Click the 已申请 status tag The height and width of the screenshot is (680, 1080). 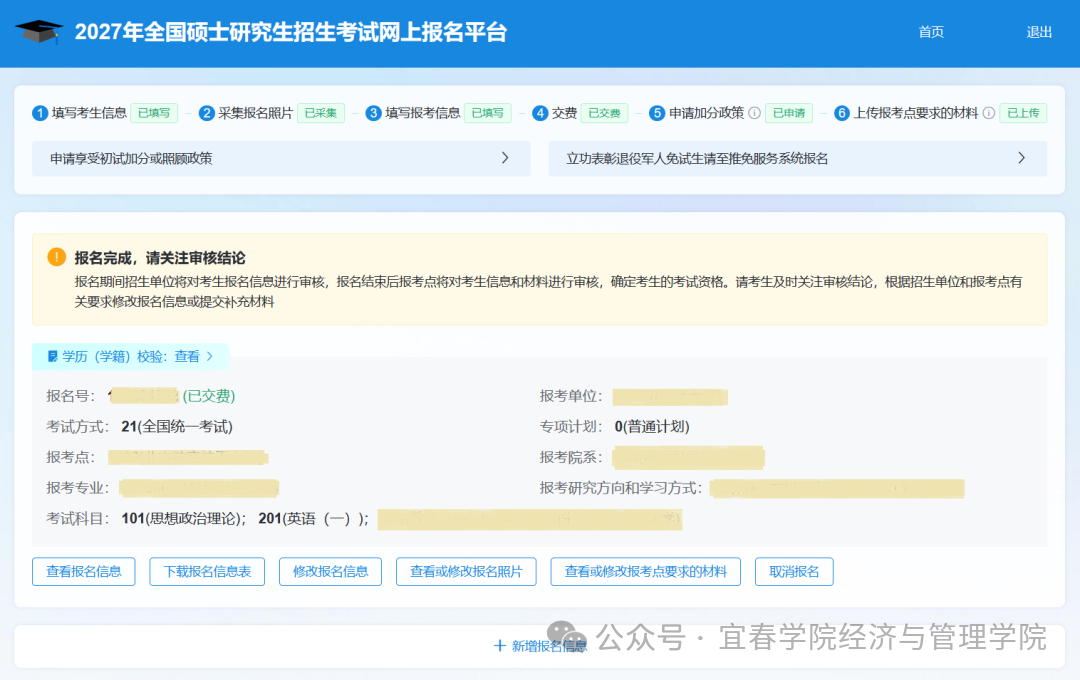(x=789, y=113)
